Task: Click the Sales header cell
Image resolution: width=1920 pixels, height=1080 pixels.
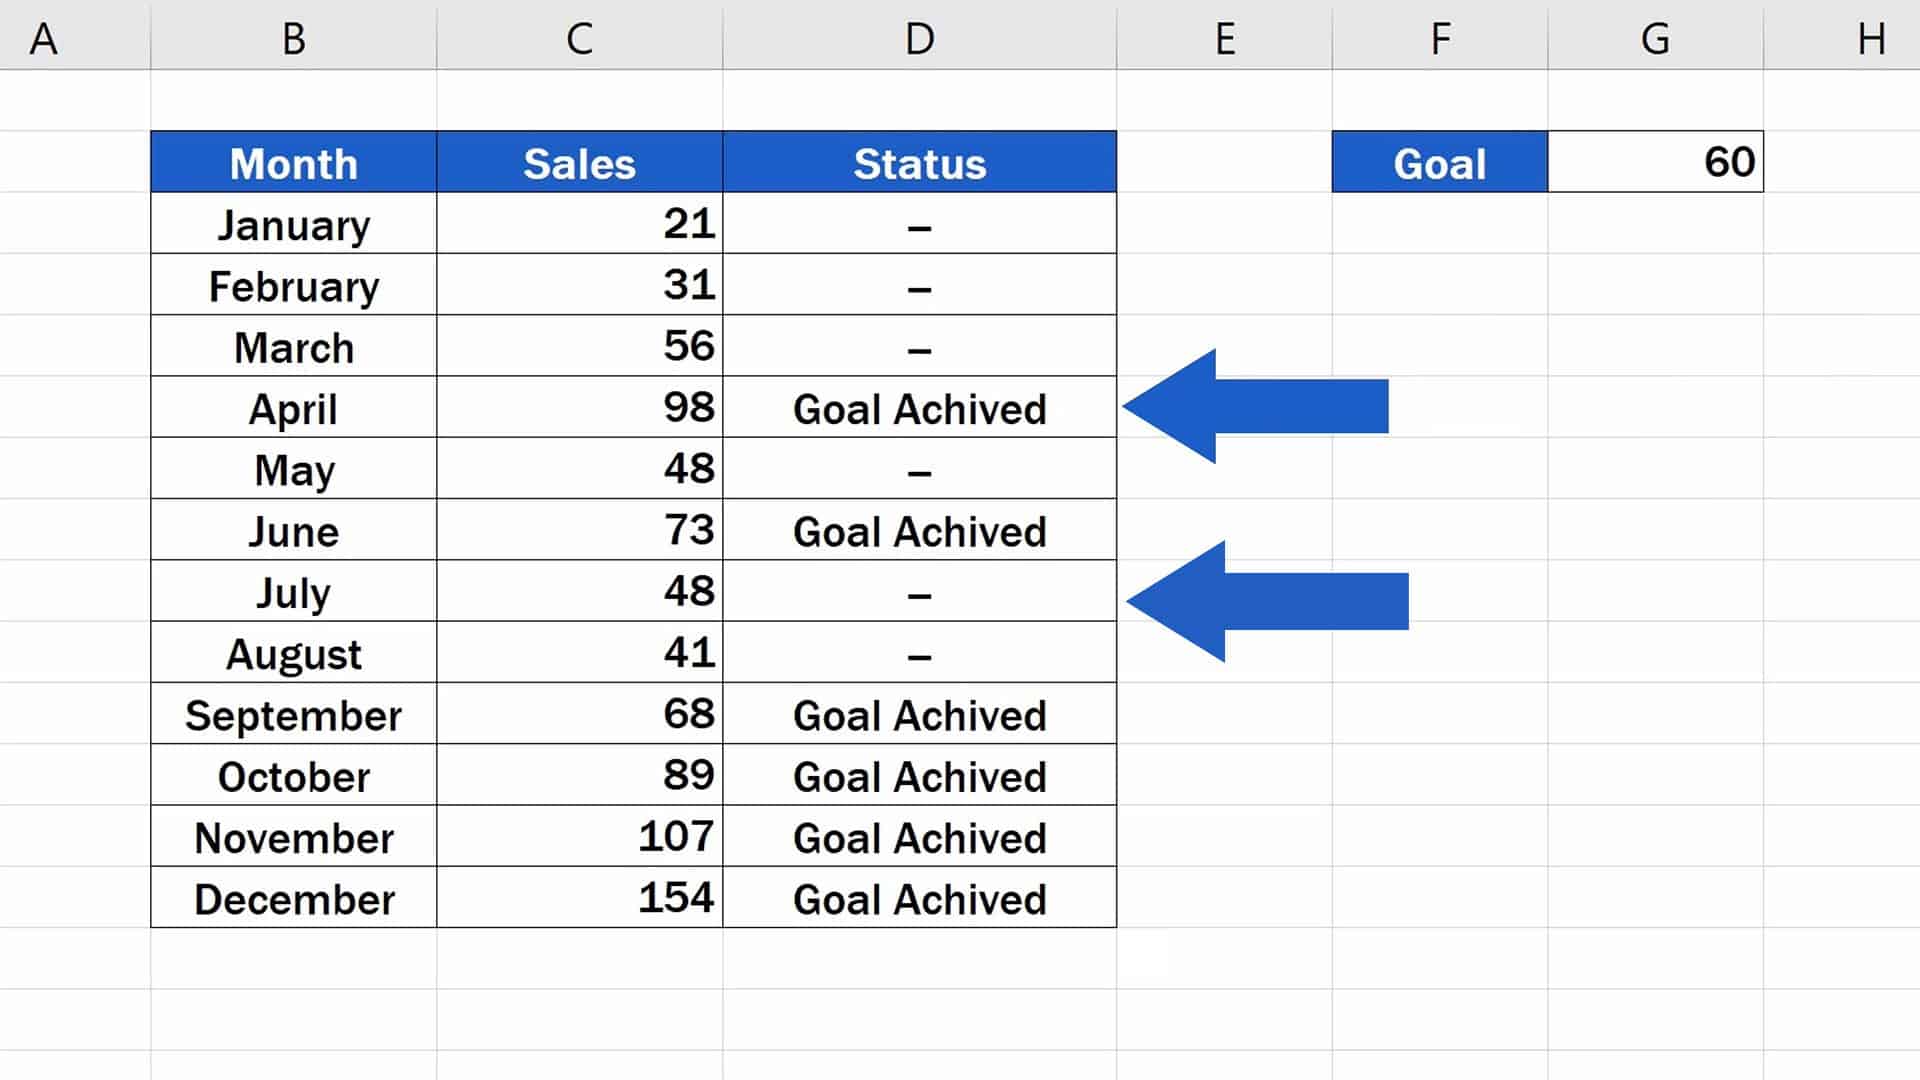Action: (579, 162)
